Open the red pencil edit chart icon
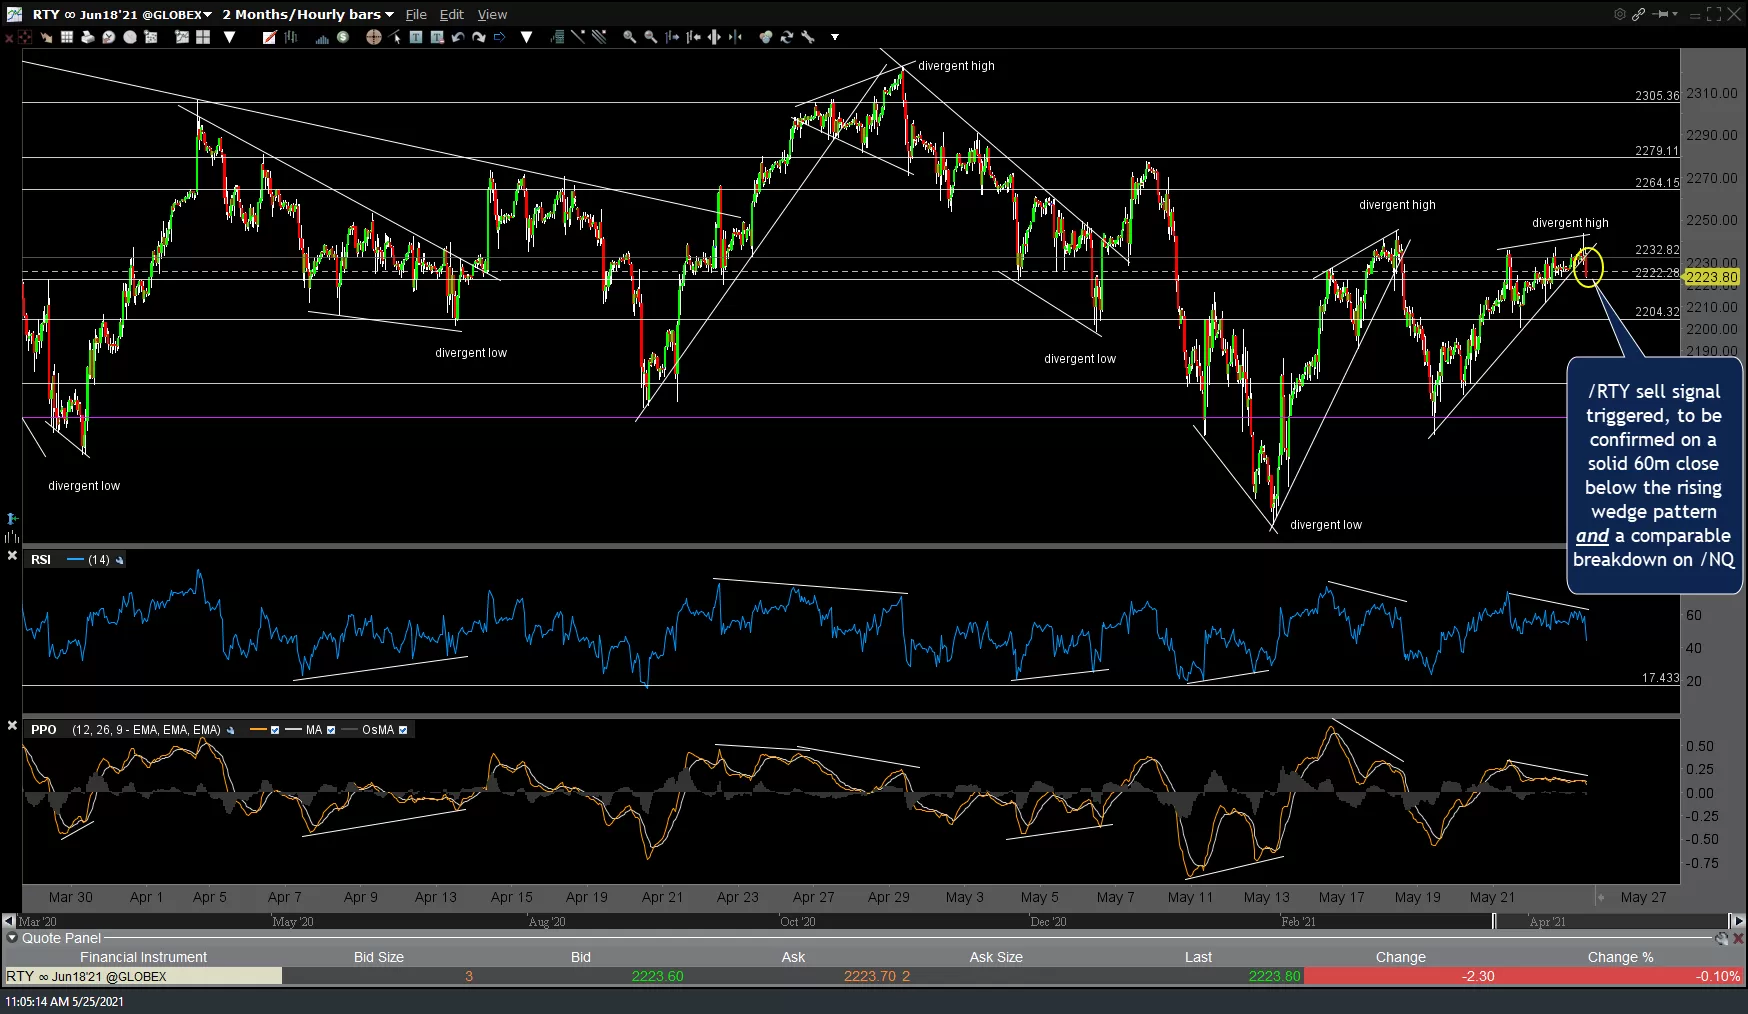Screen dimensions: 1748x1014 click(269, 37)
